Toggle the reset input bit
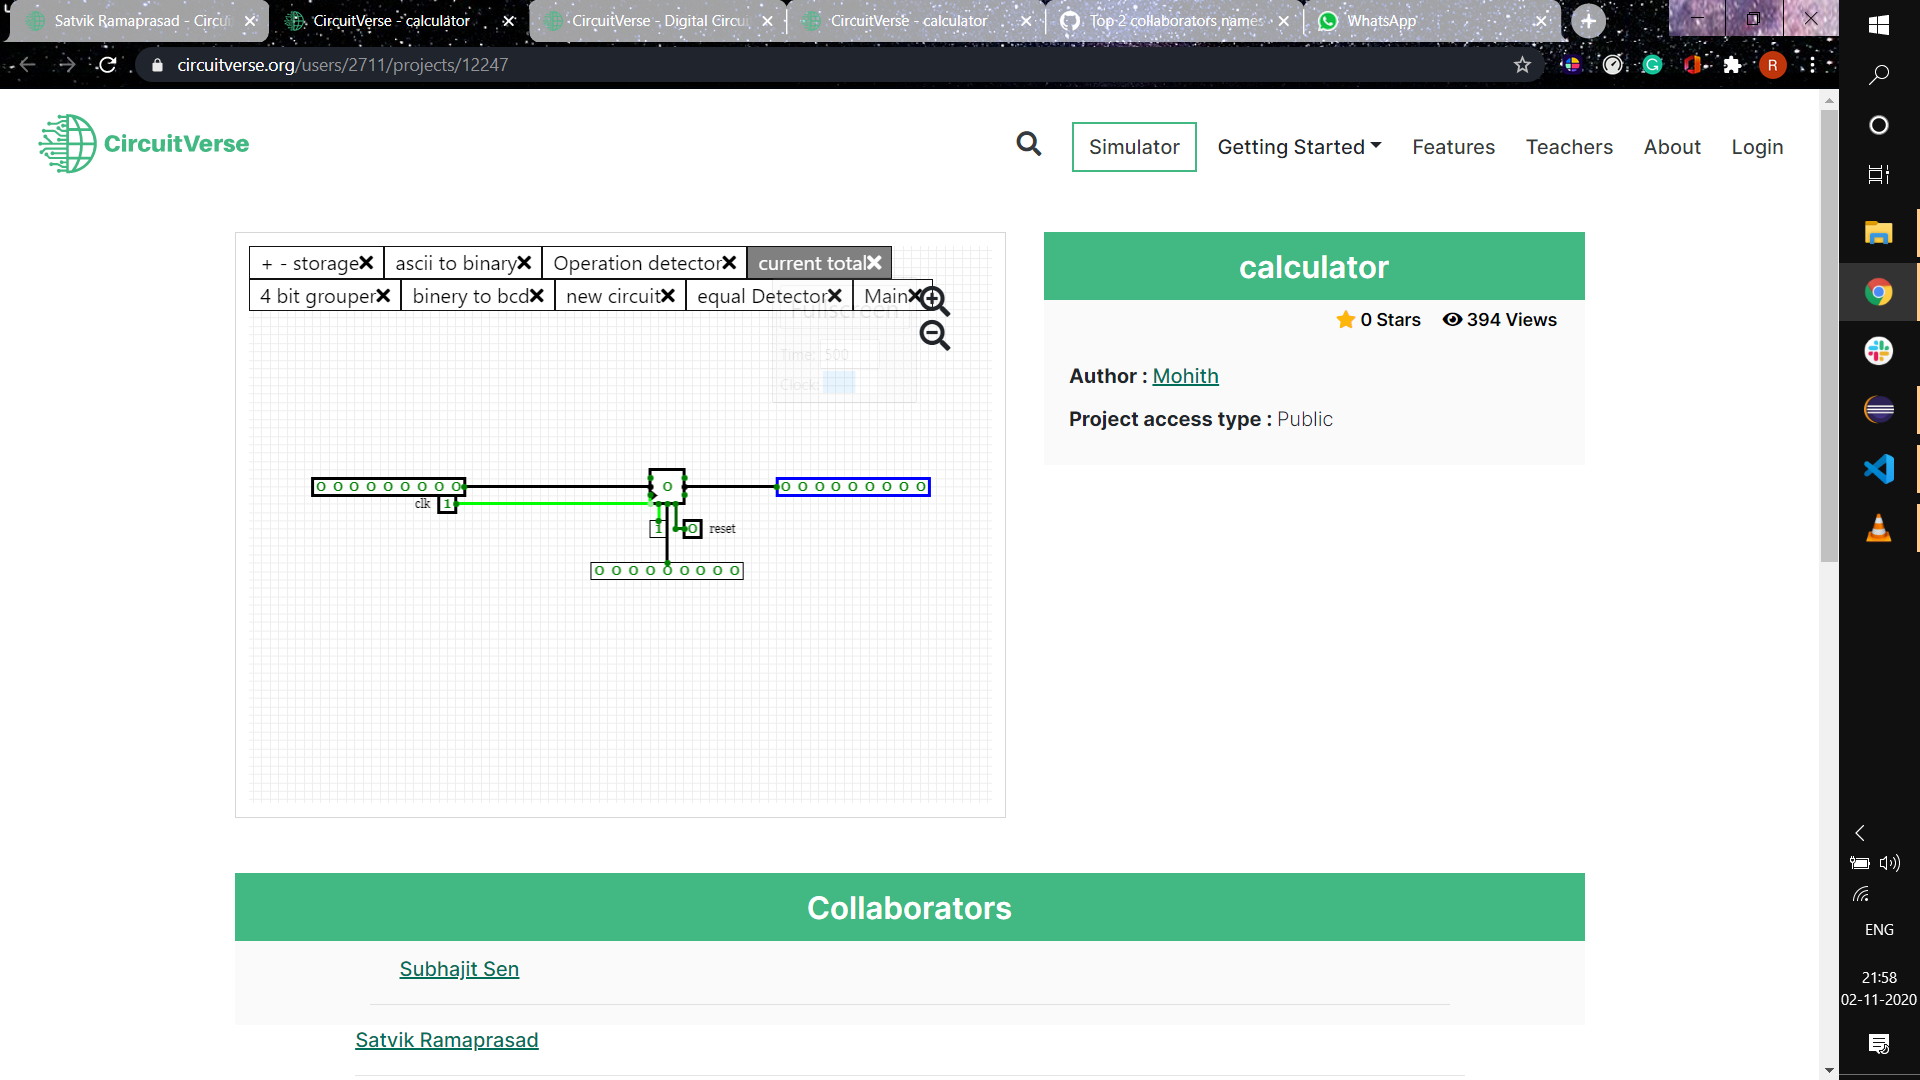This screenshot has width=1920, height=1080. [692, 528]
